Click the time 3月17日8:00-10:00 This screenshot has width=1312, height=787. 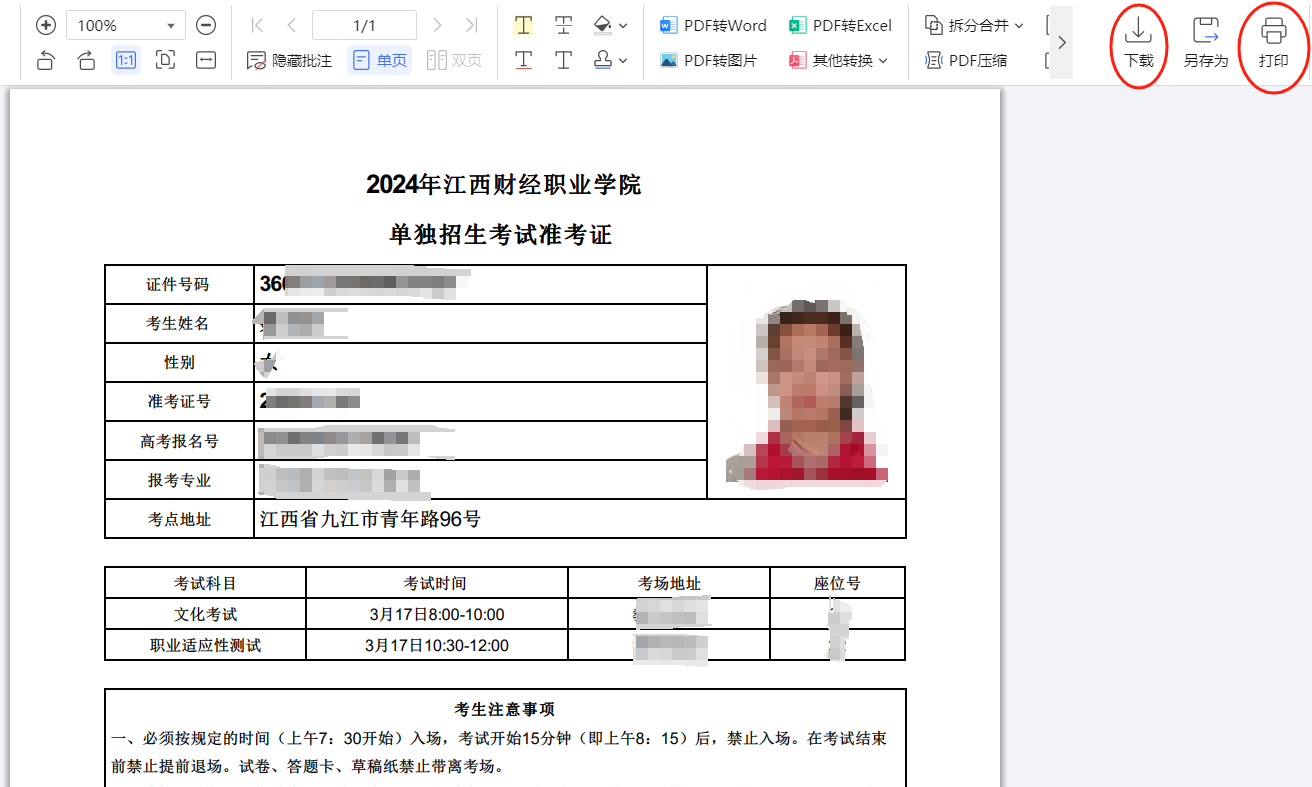point(437,614)
